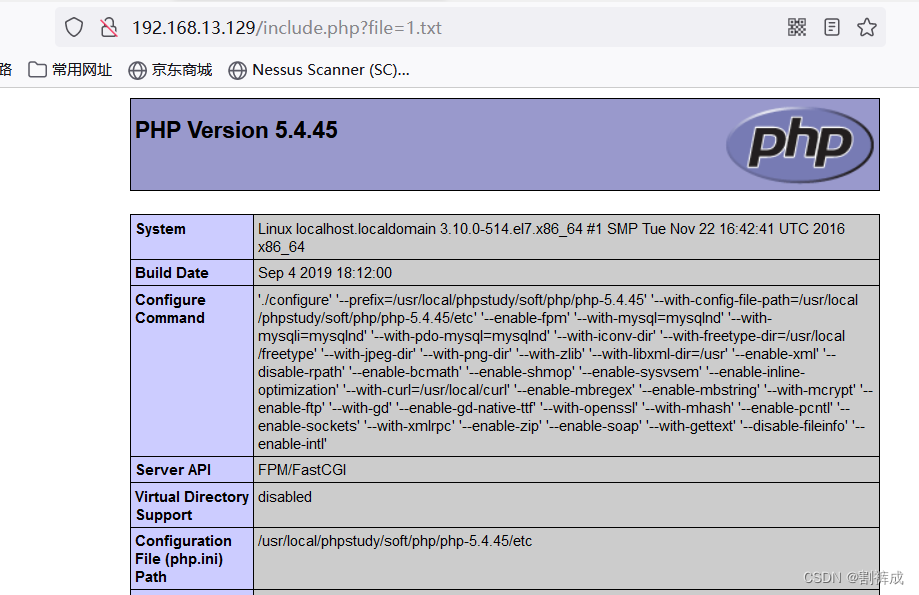Click the insecure connection padlock icon
Image resolution: width=919 pixels, height=595 pixels.
click(108, 27)
